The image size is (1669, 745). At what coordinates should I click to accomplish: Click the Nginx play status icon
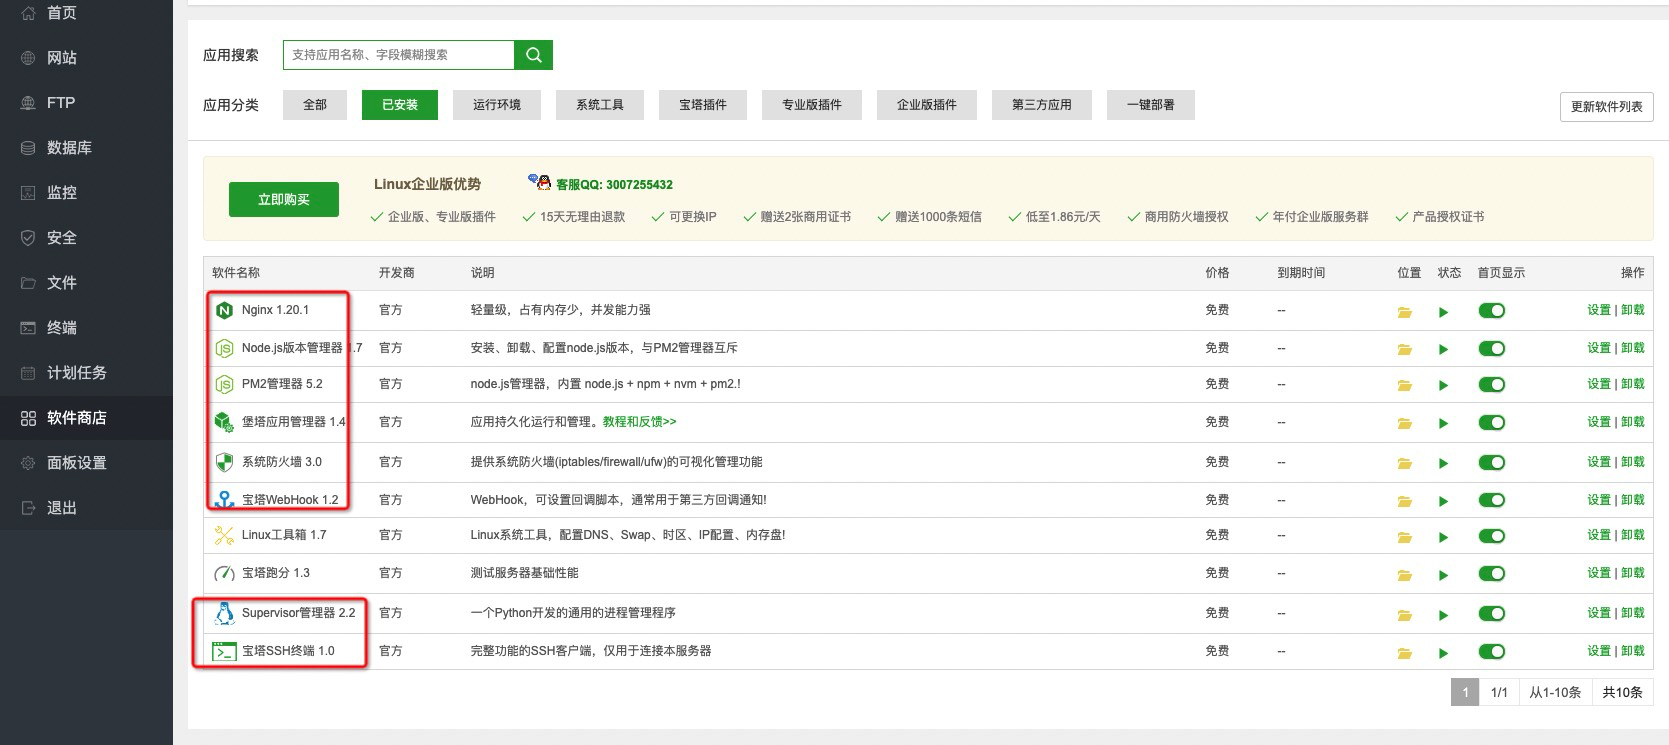(x=1443, y=312)
